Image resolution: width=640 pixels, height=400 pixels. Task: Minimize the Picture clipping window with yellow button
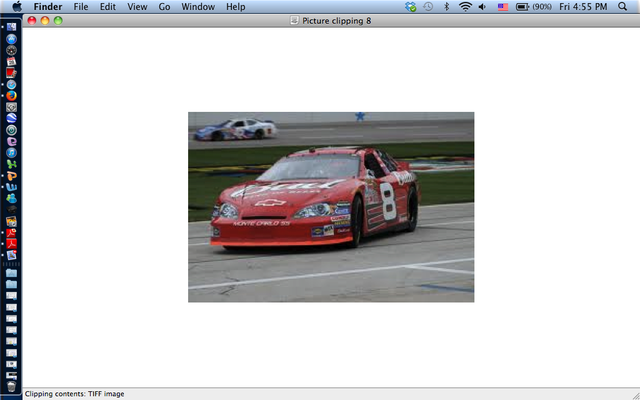coord(45,20)
